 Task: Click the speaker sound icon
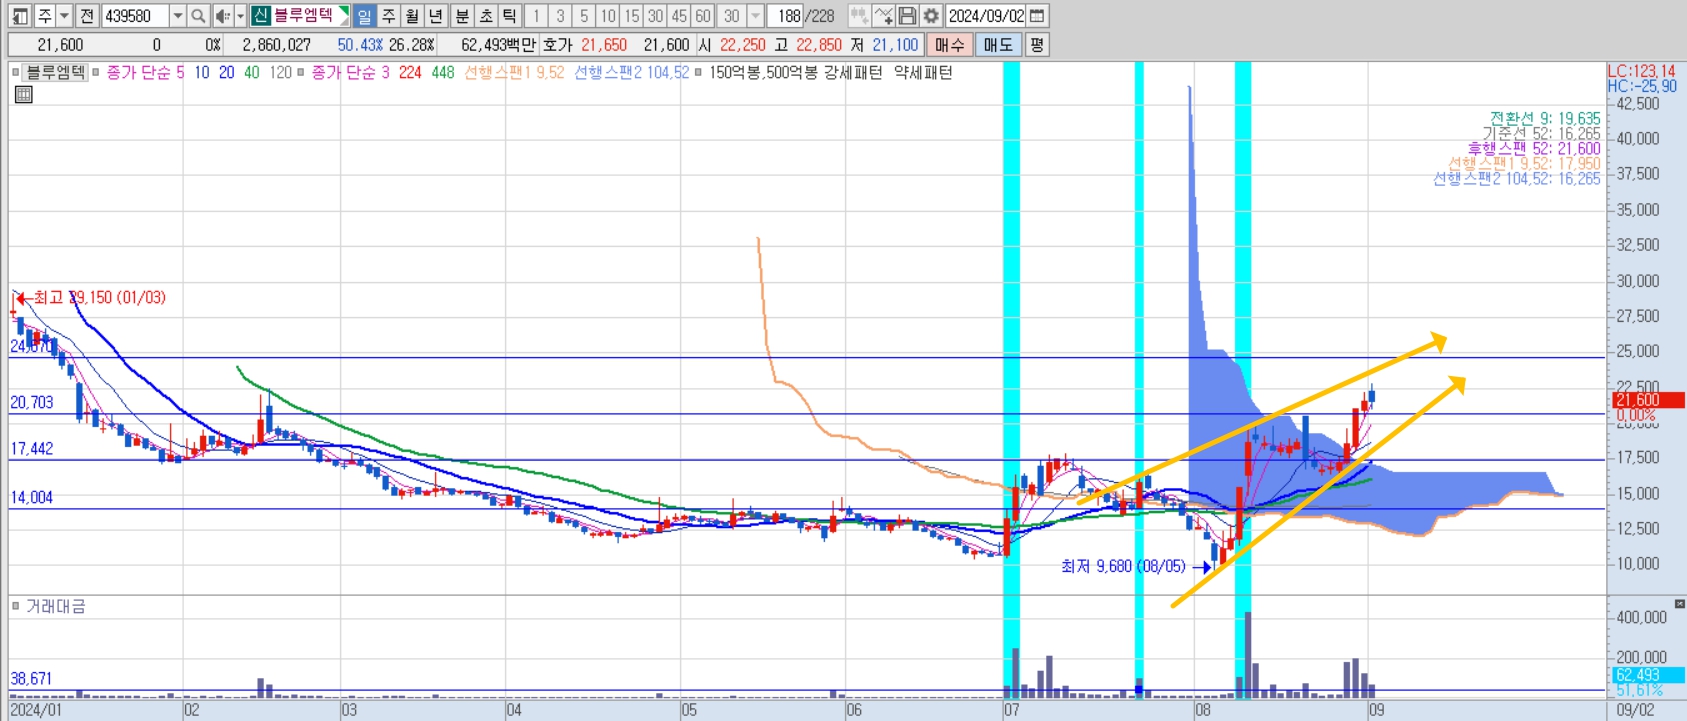pyautogui.click(x=222, y=16)
